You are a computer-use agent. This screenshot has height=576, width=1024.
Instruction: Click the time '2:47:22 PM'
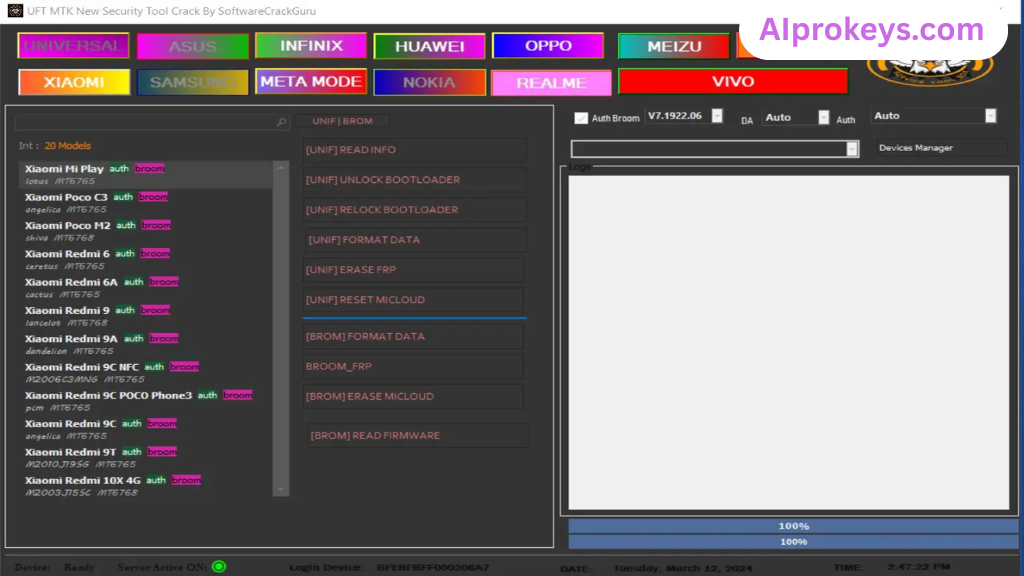click(918, 567)
